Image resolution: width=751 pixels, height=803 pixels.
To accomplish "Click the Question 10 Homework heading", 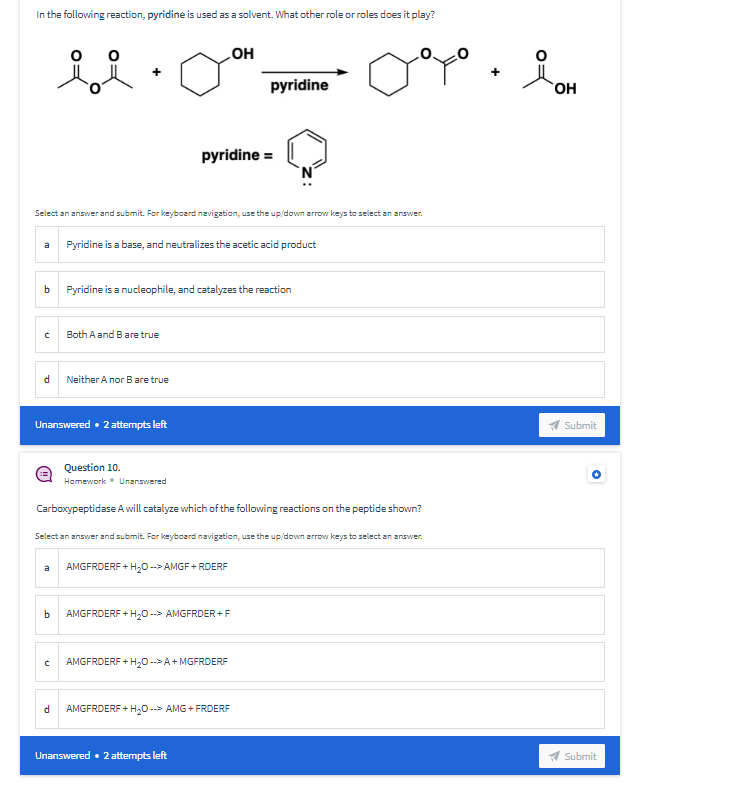I will coord(93,467).
